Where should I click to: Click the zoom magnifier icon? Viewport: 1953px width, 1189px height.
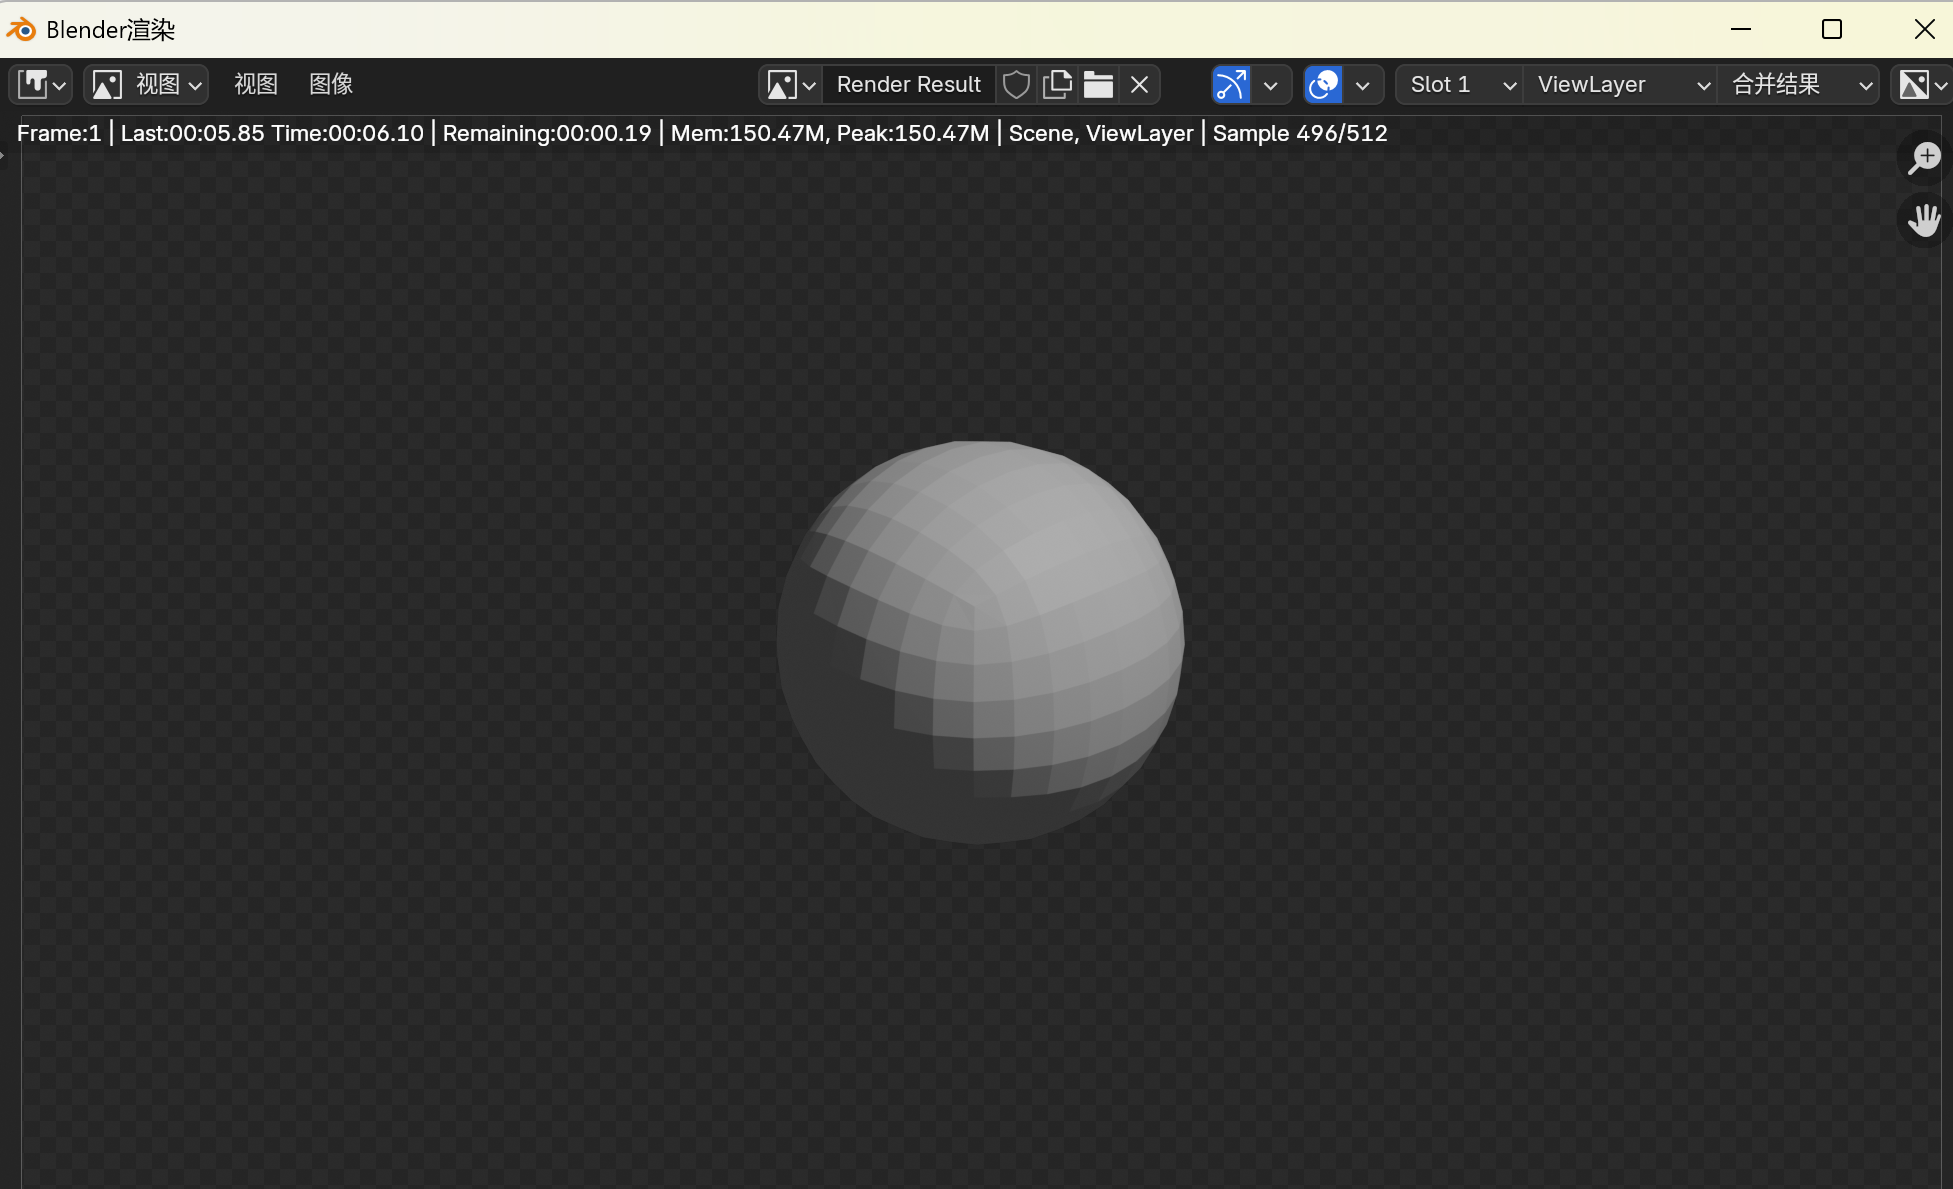(x=1923, y=158)
